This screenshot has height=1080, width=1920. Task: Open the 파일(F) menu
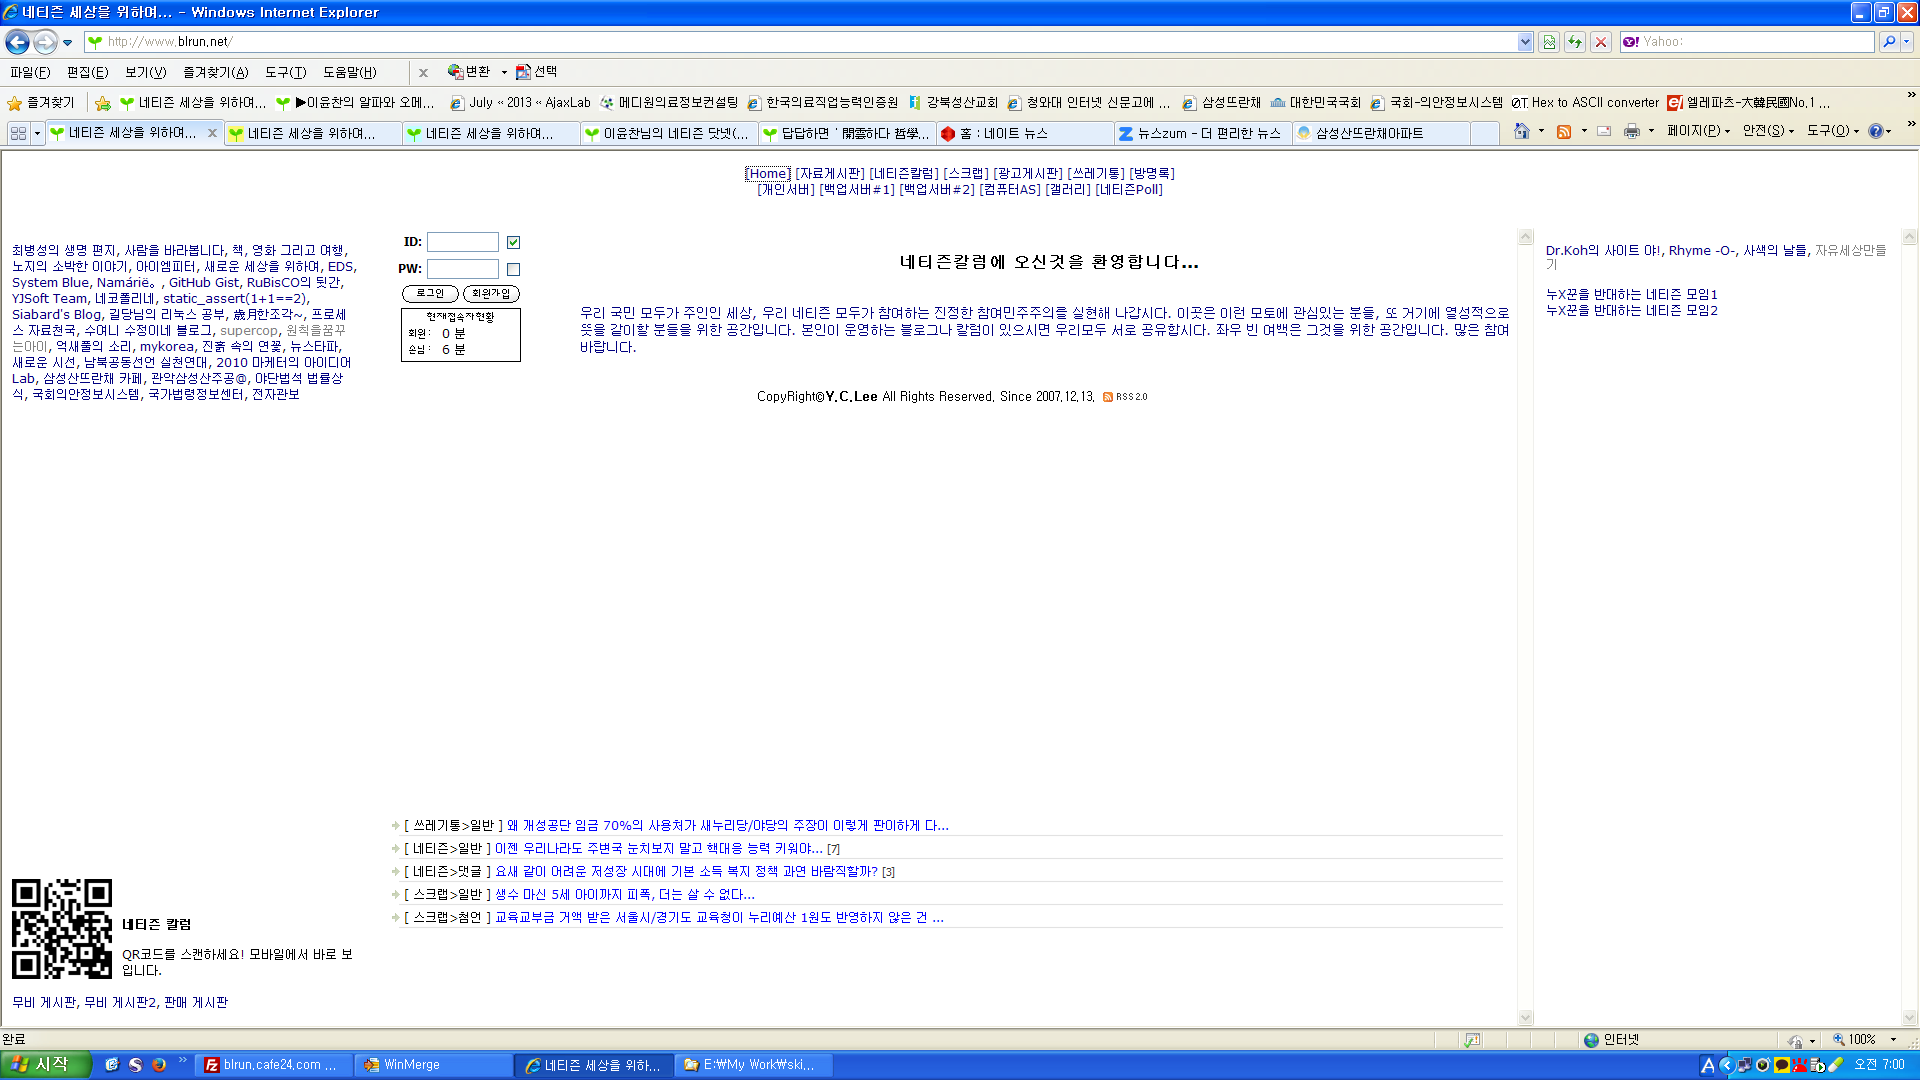point(30,72)
